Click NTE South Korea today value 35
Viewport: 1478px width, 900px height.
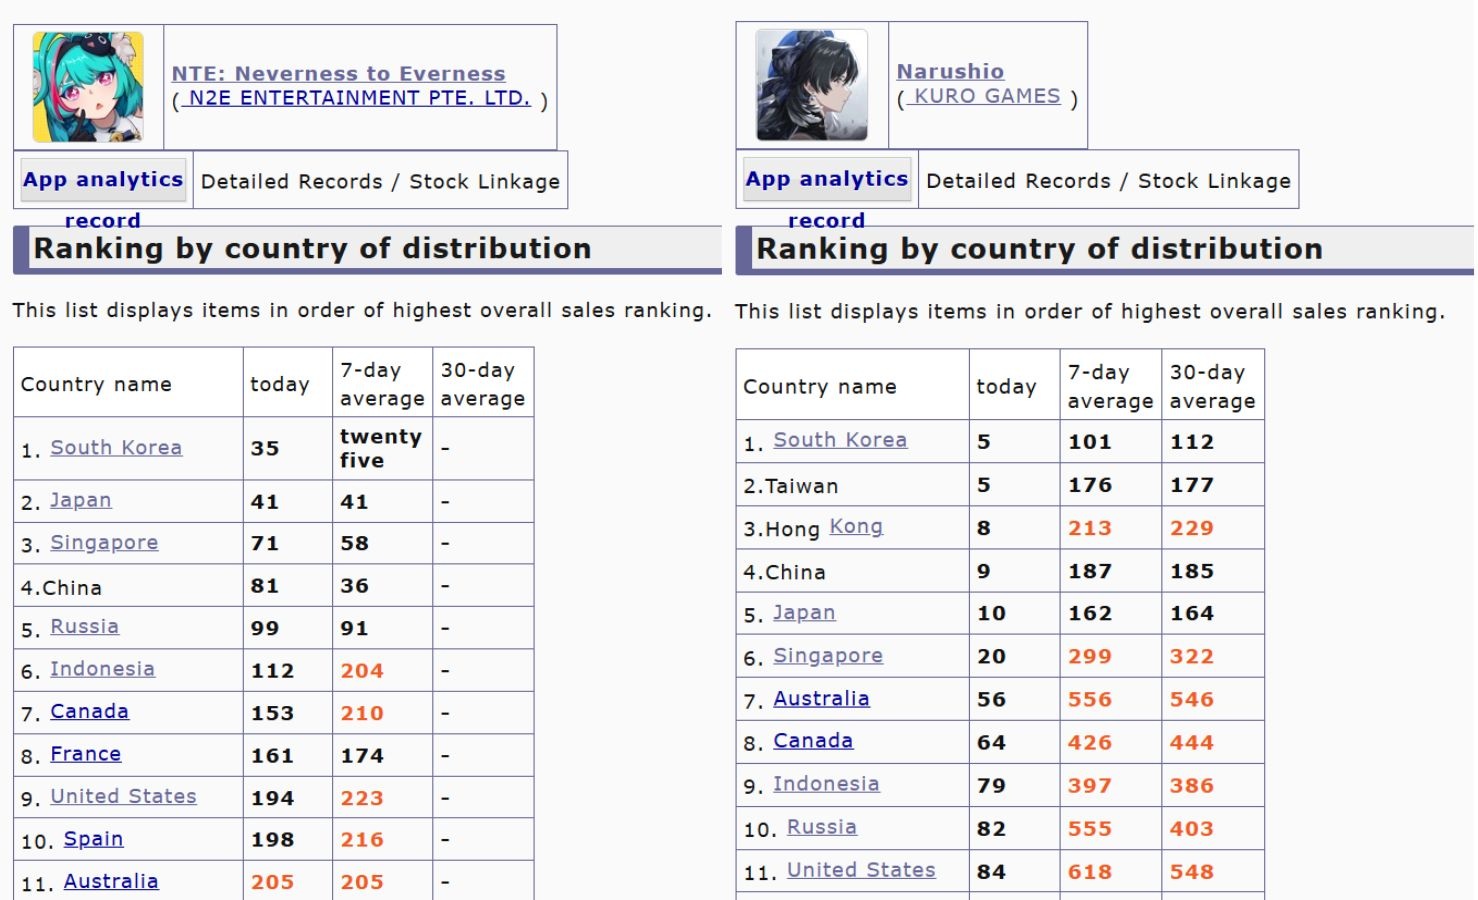click(x=265, y=448)
